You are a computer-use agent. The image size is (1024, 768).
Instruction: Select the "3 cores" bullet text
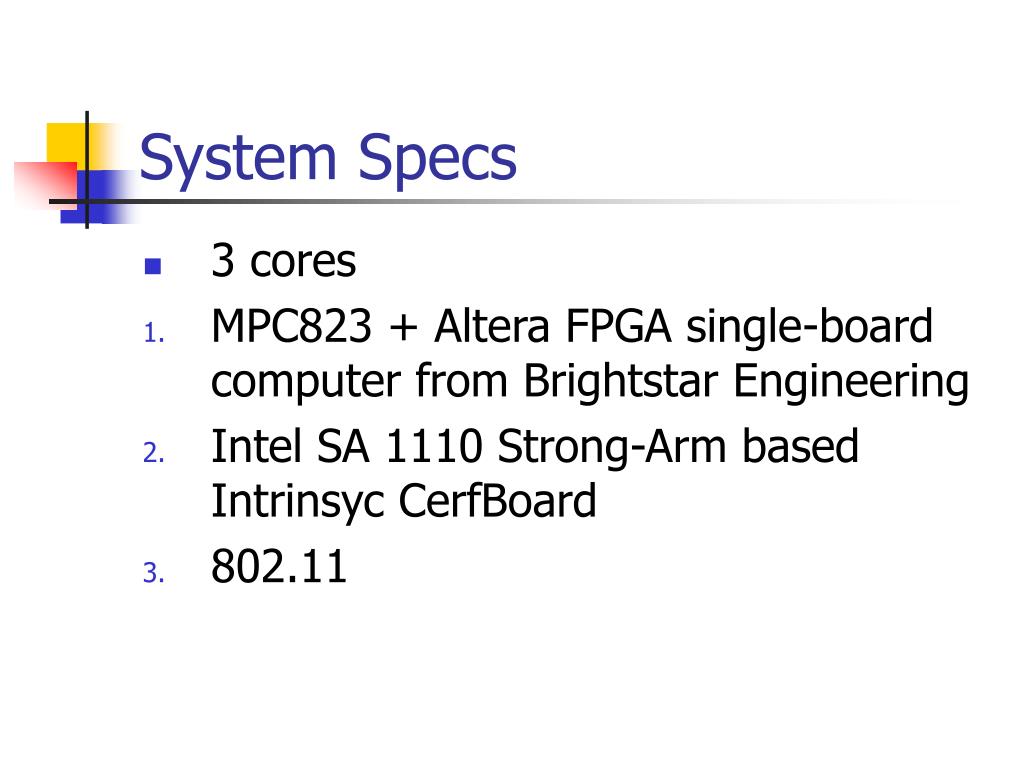click(283, 261)
